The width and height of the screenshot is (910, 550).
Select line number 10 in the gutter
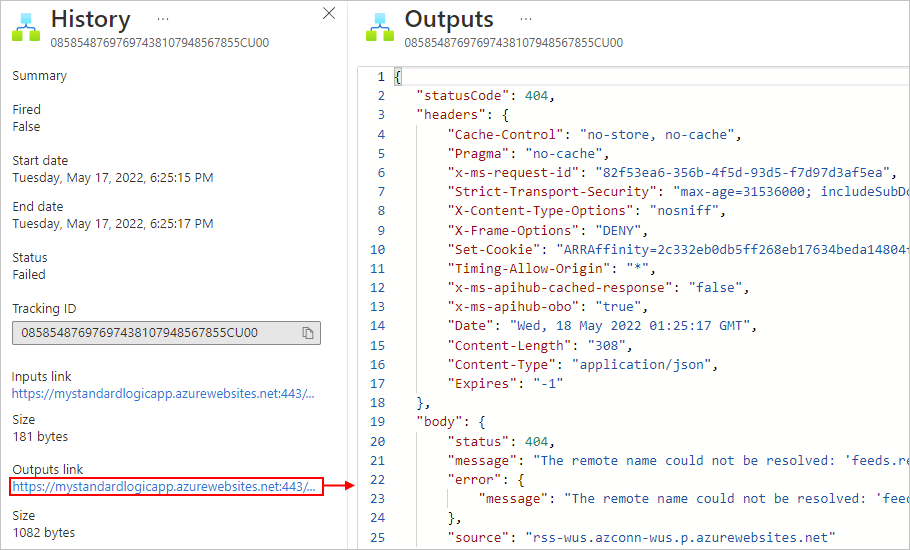378,249
